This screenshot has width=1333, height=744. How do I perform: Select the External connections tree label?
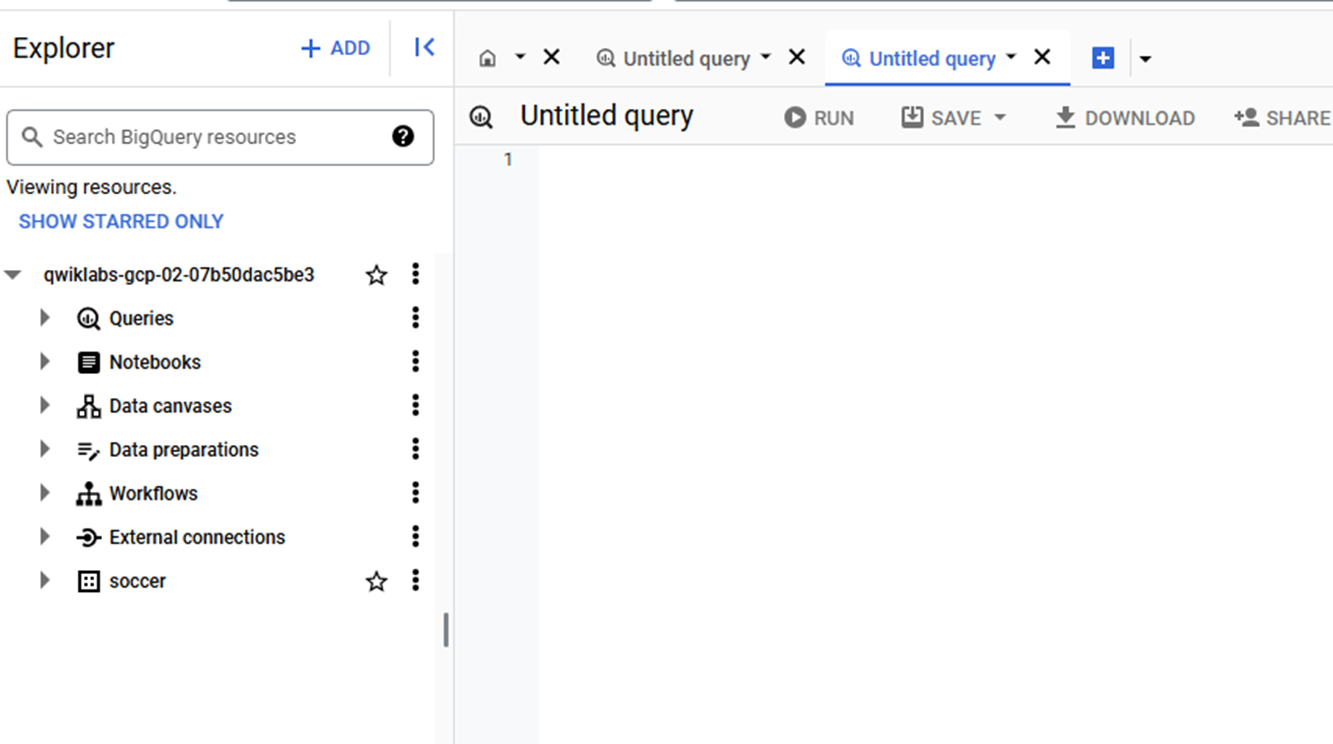point(197,537)
